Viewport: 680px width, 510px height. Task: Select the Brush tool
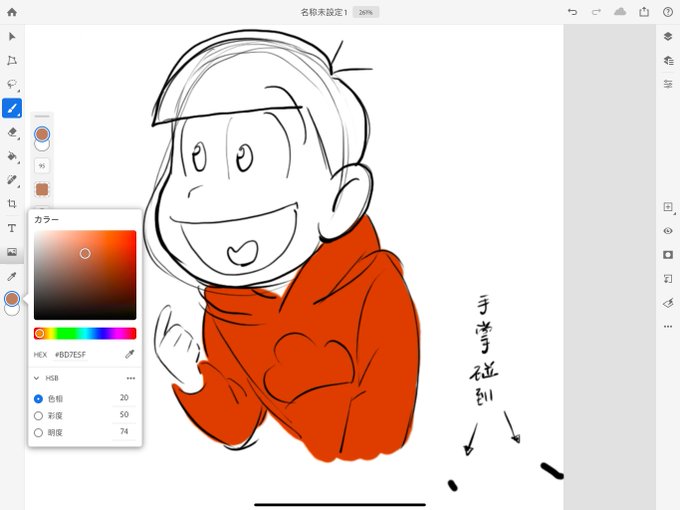pos(12,108)
